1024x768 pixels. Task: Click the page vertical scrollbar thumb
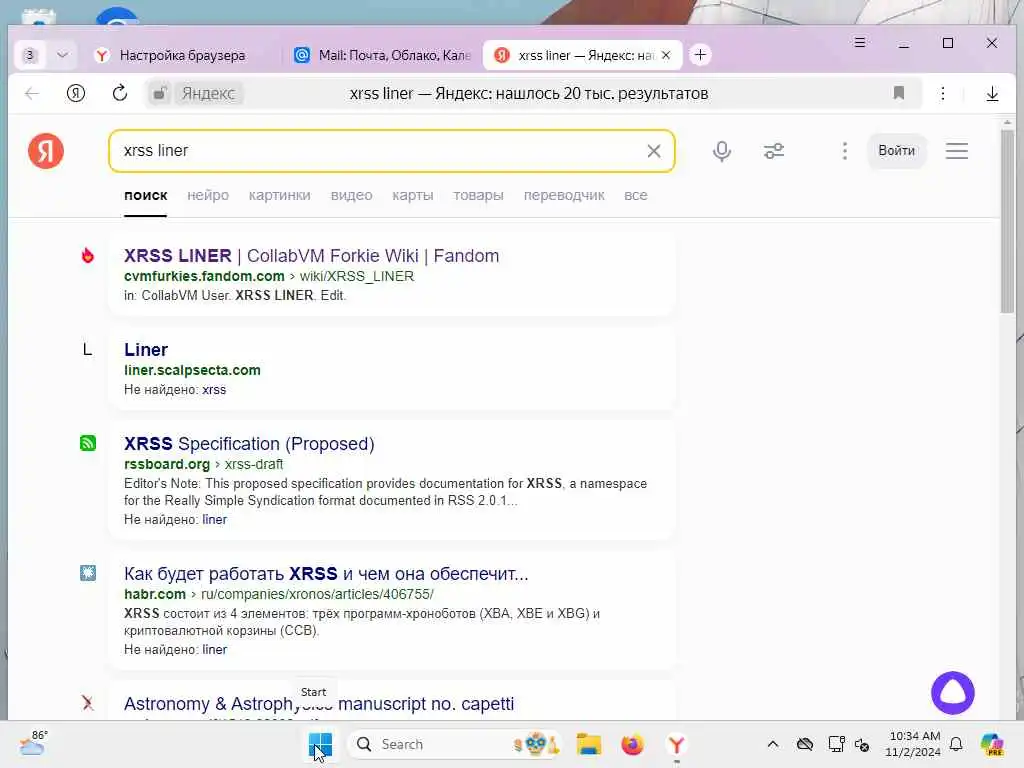1007,222
